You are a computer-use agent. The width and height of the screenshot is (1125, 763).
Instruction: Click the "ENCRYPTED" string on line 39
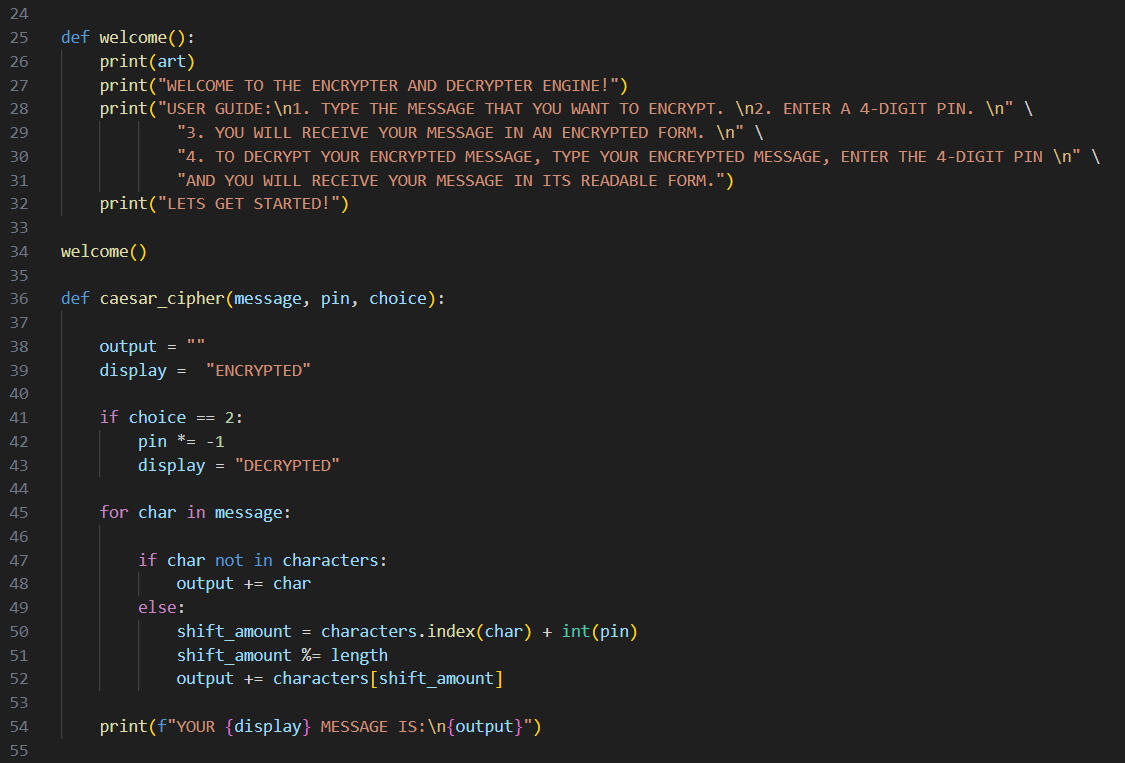tap(258, 370)
